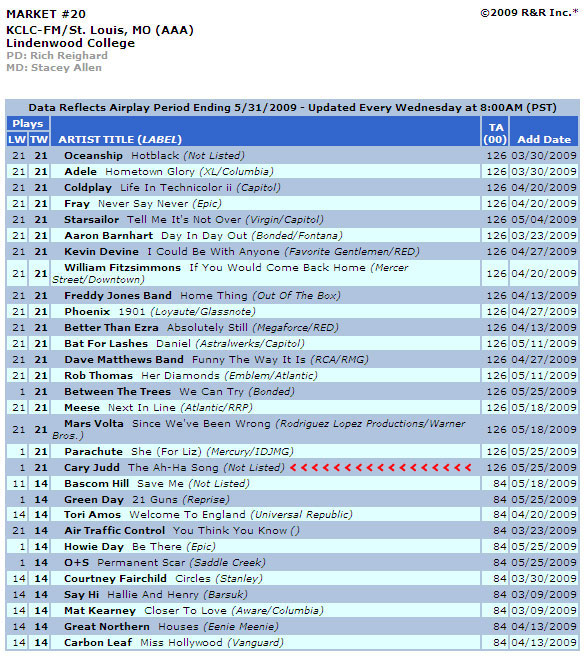Select 'Mat Kearney Closer To Love'
The image size is (585, 659).
pyautogui.click(x=194, y=610)
